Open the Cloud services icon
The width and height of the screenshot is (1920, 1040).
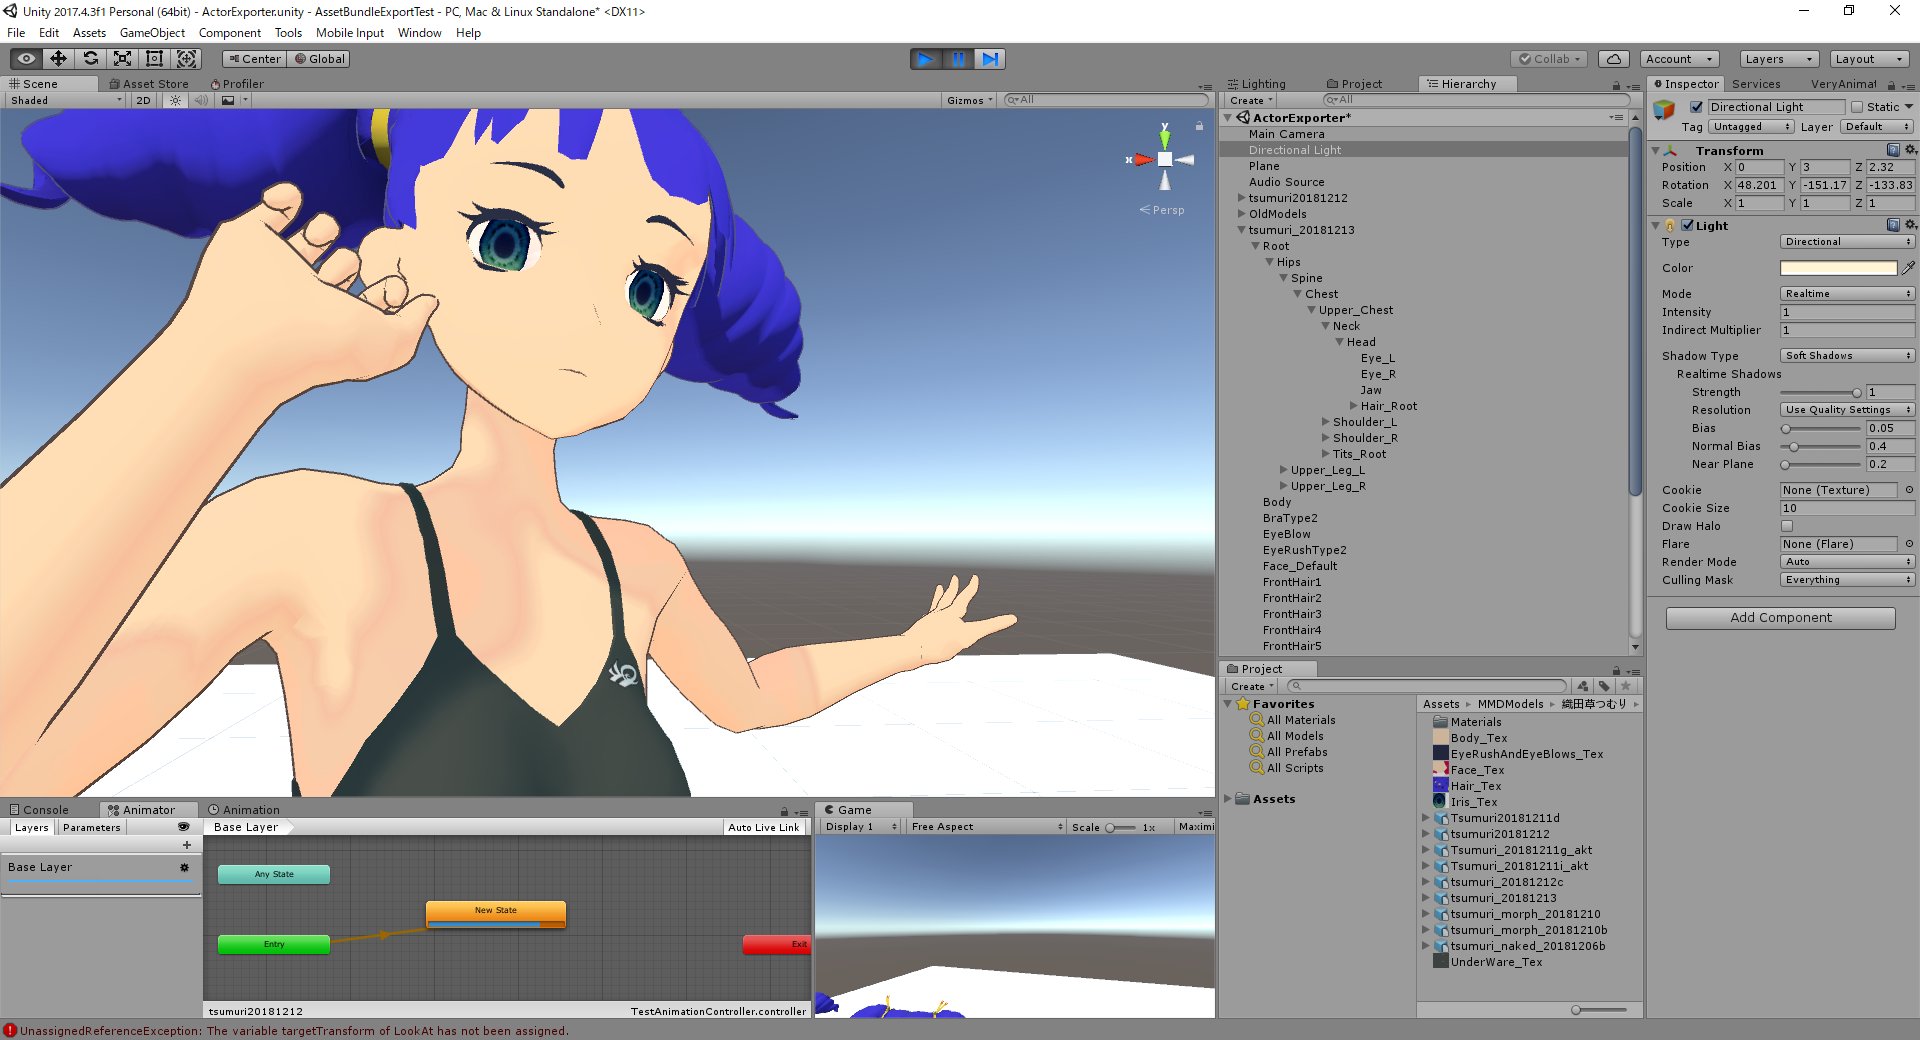pos(1614,59)
